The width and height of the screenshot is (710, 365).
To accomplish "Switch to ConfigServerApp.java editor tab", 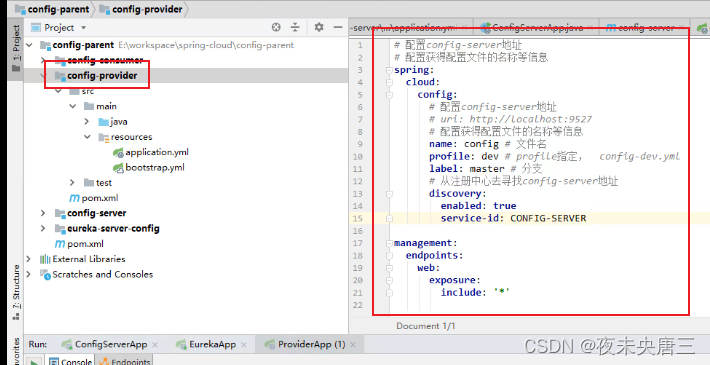I will (536, 28).
